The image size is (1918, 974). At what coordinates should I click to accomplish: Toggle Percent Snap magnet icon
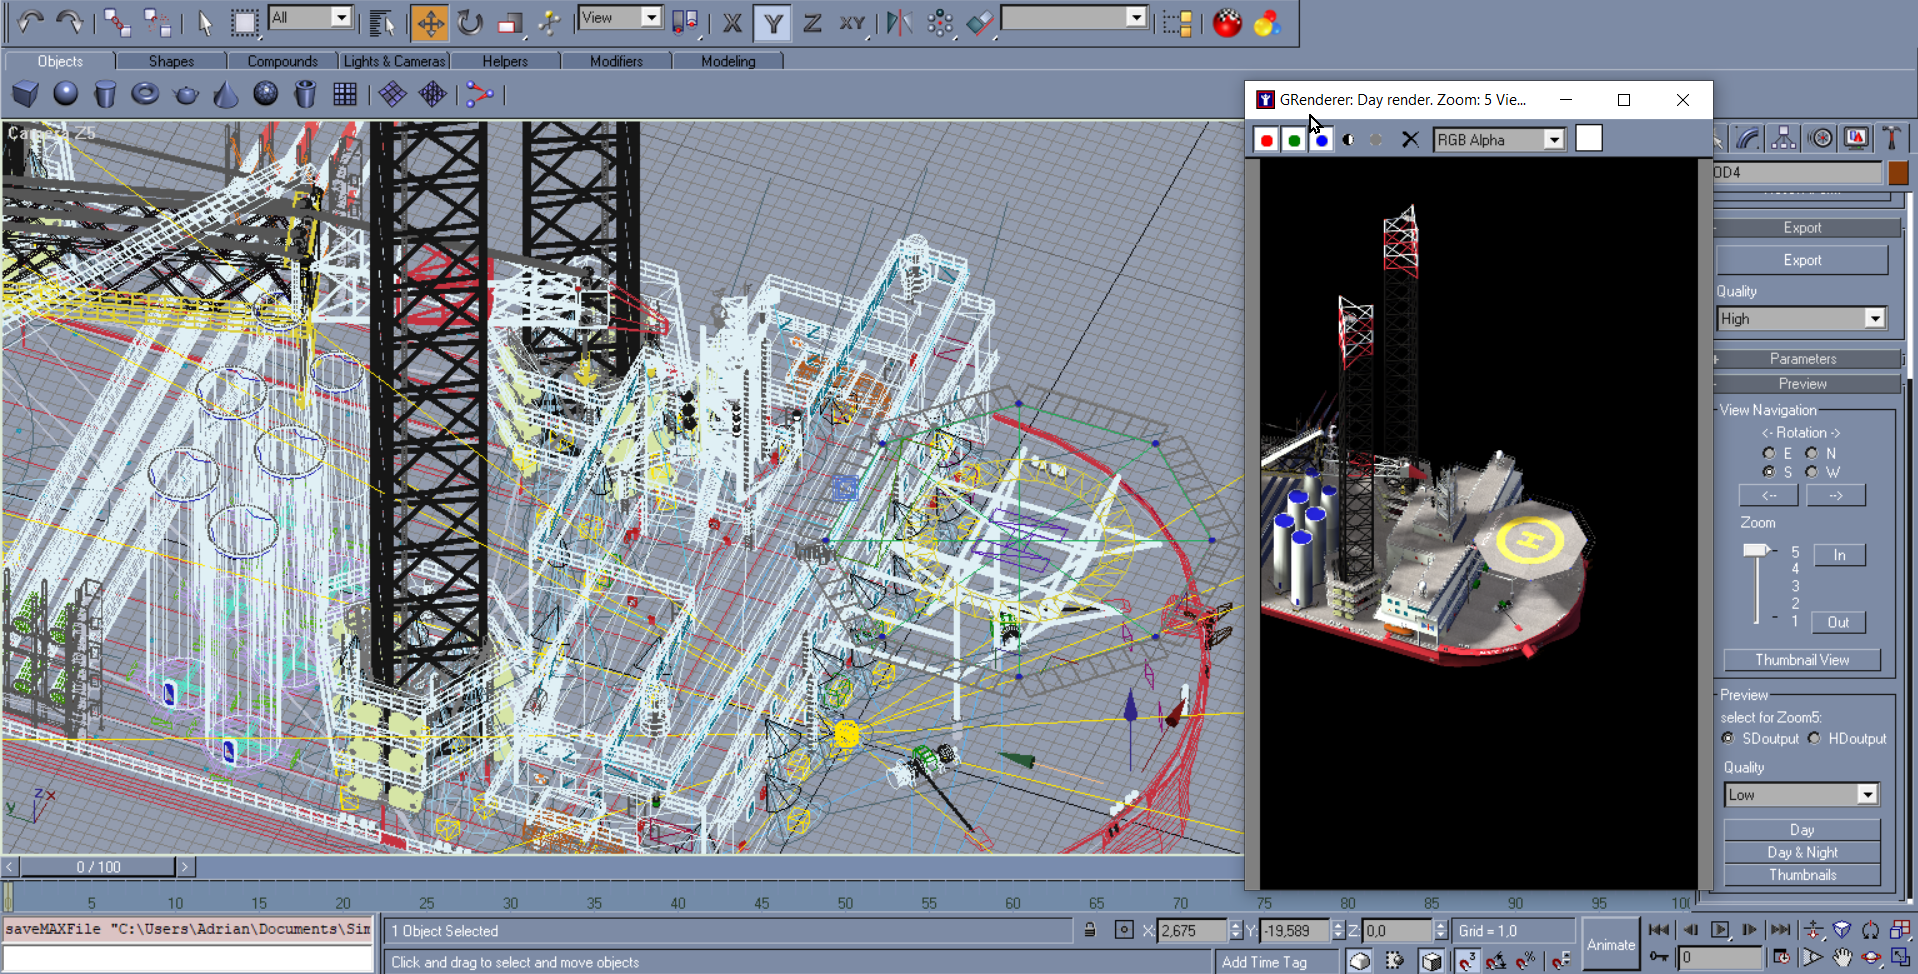1525,961
